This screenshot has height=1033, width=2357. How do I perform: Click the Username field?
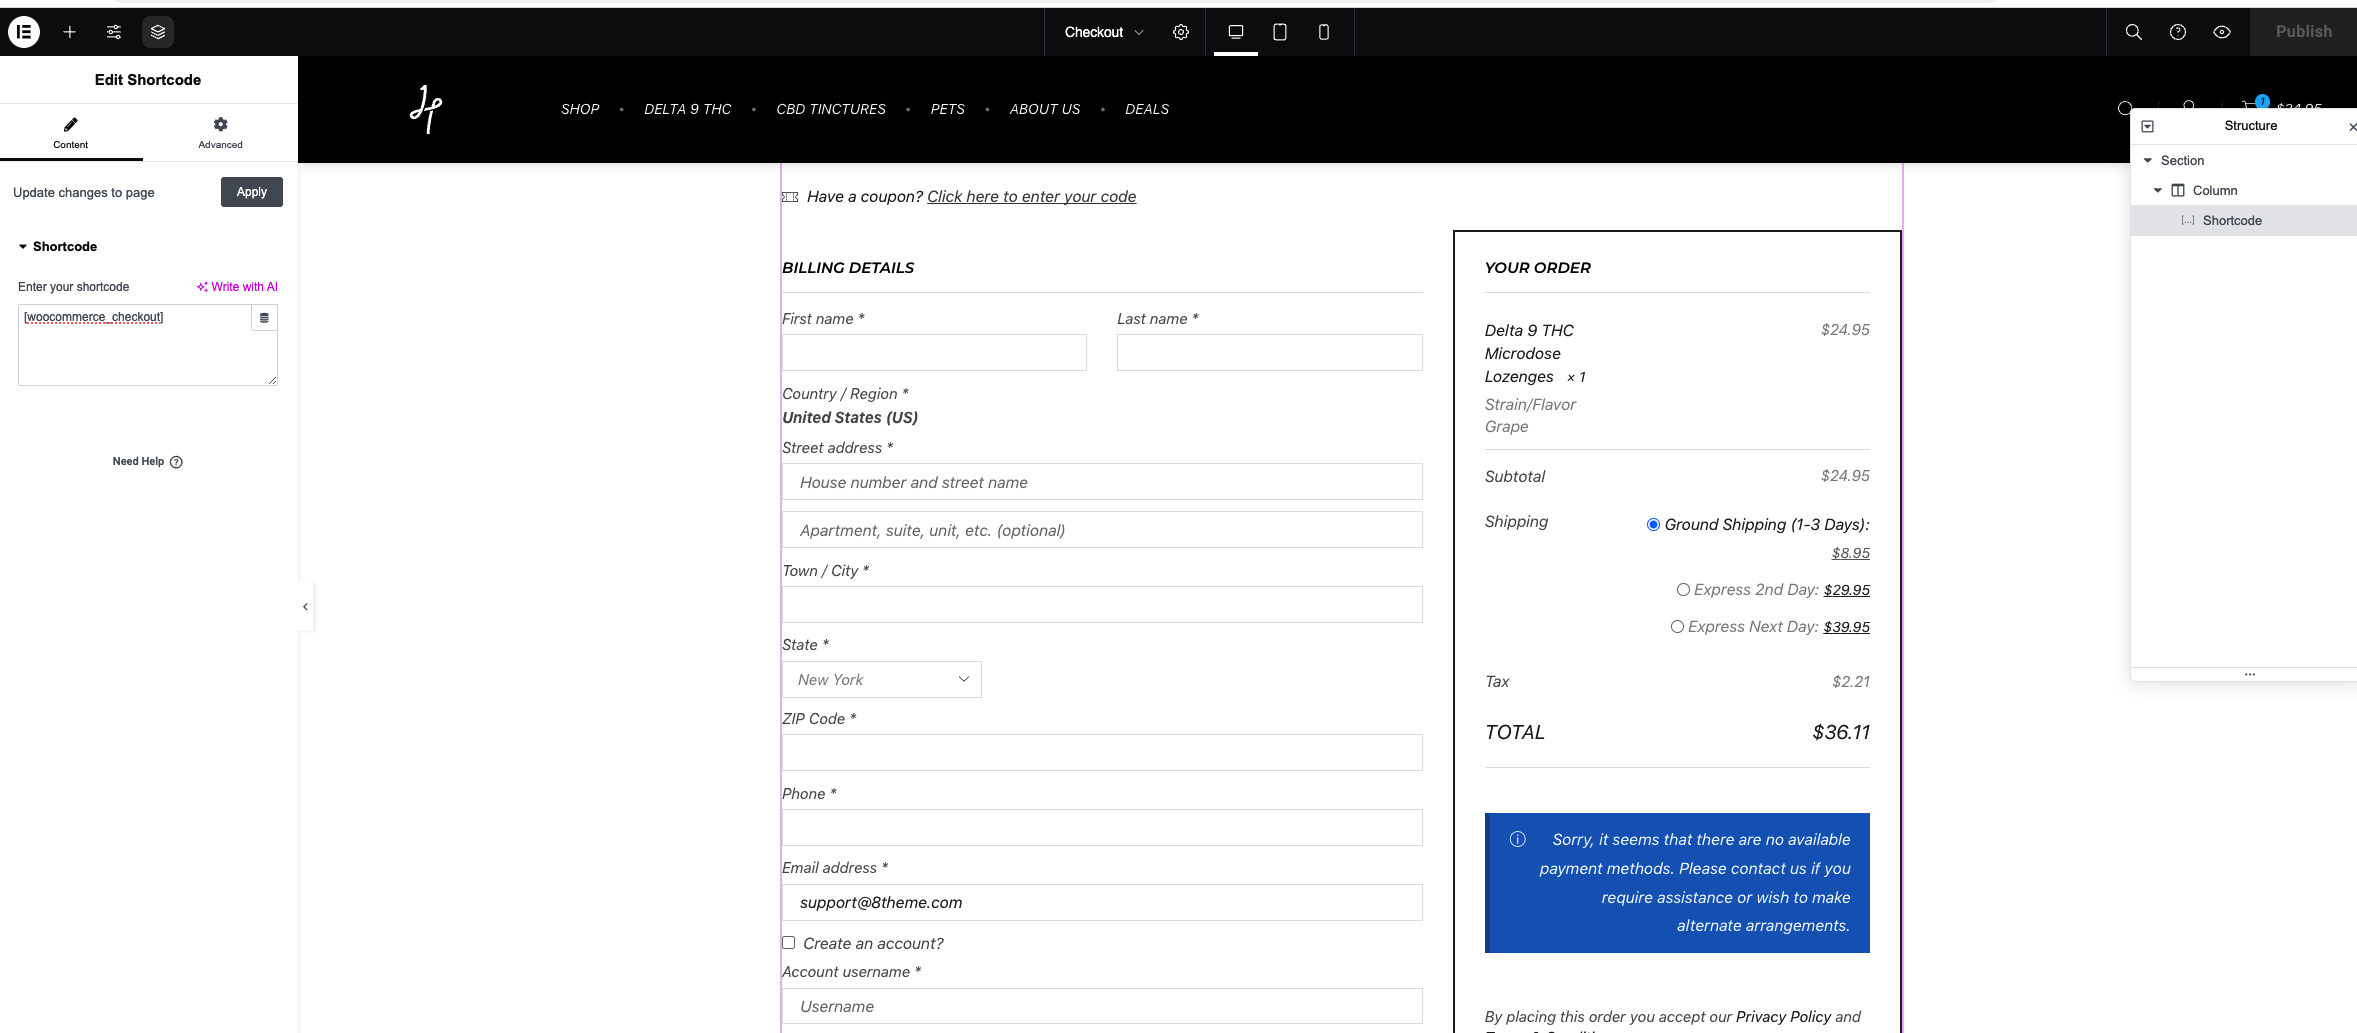coord(1102,1006)
